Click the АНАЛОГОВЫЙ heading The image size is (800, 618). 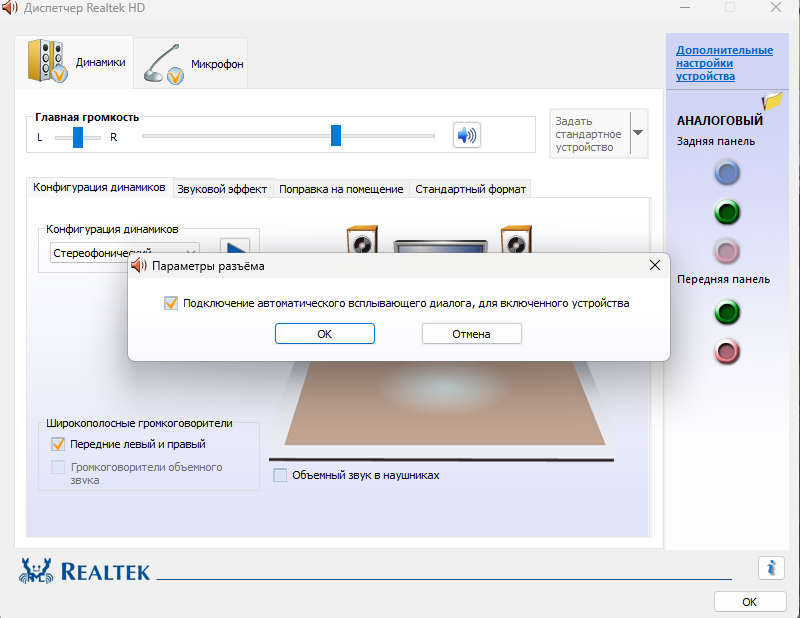(720, 121)
